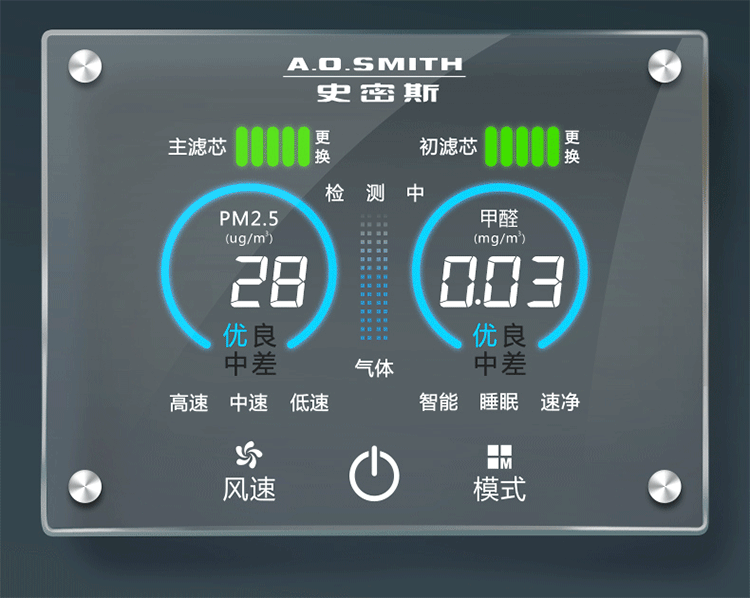Click the blue 优 under PM2.5
Viewport: 750px width, 598px height.
point(235,335)
